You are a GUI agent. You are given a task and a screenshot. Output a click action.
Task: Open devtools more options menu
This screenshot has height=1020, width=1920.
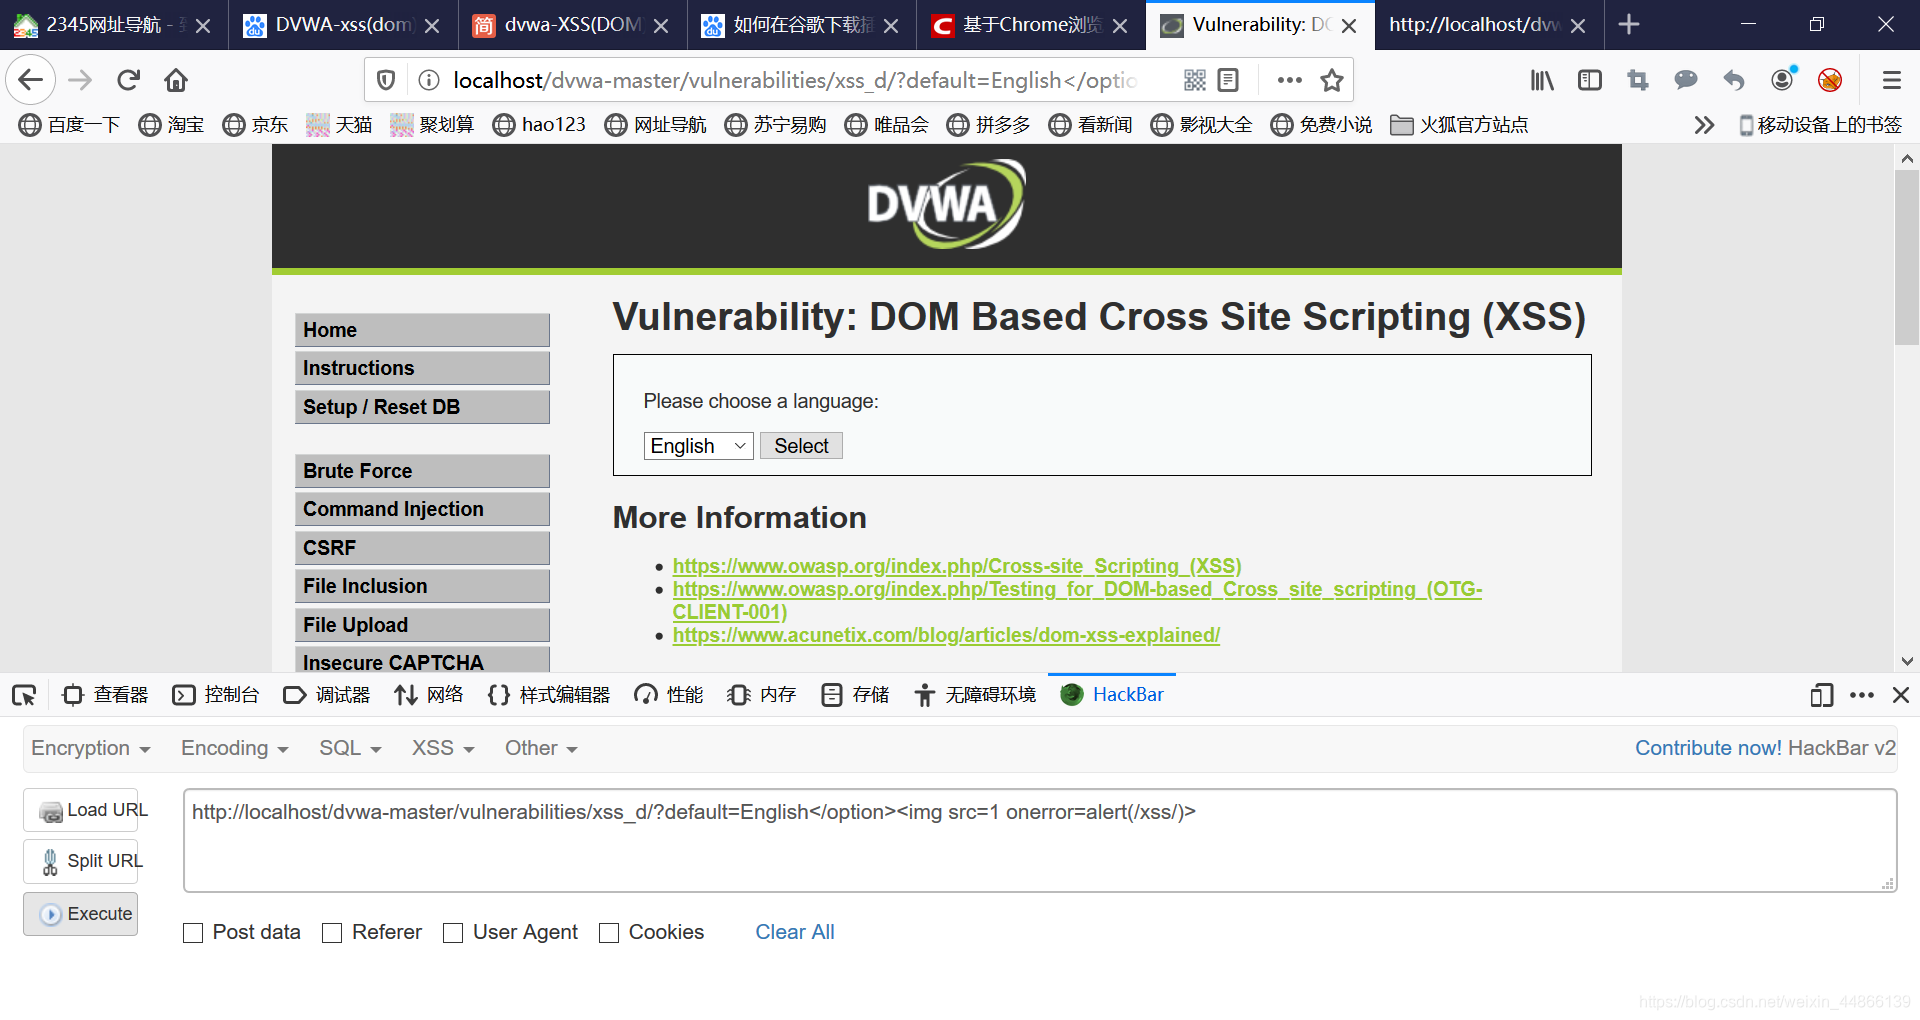(1862, 695)
